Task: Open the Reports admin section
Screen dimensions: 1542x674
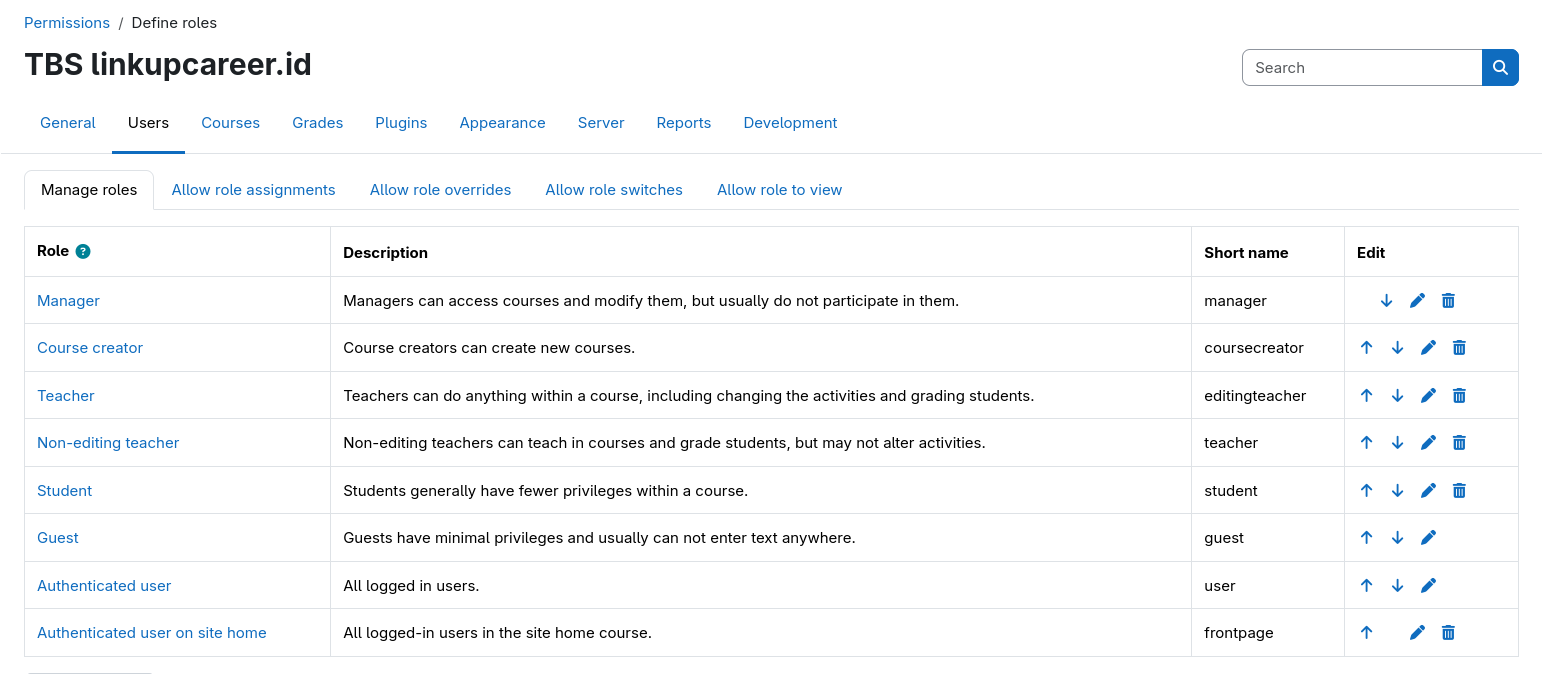Action: coord(683,123)
